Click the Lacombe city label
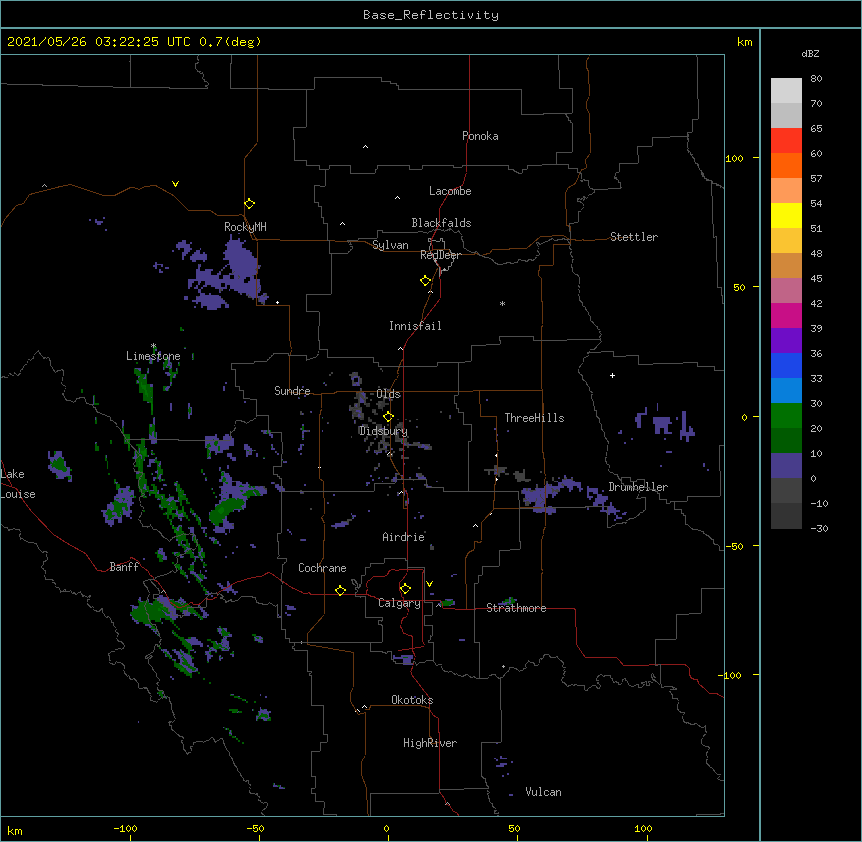The width and height of the screenshot is (862, 842). [450, 191]
